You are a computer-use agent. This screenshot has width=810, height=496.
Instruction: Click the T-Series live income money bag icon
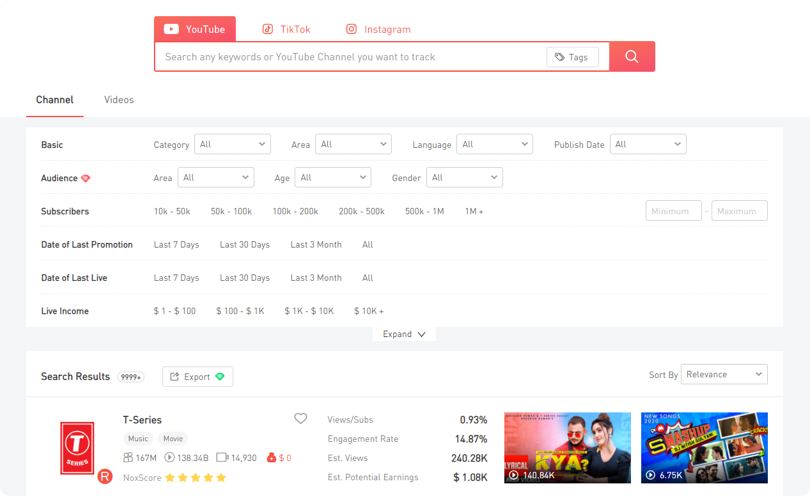pos(271,458)
